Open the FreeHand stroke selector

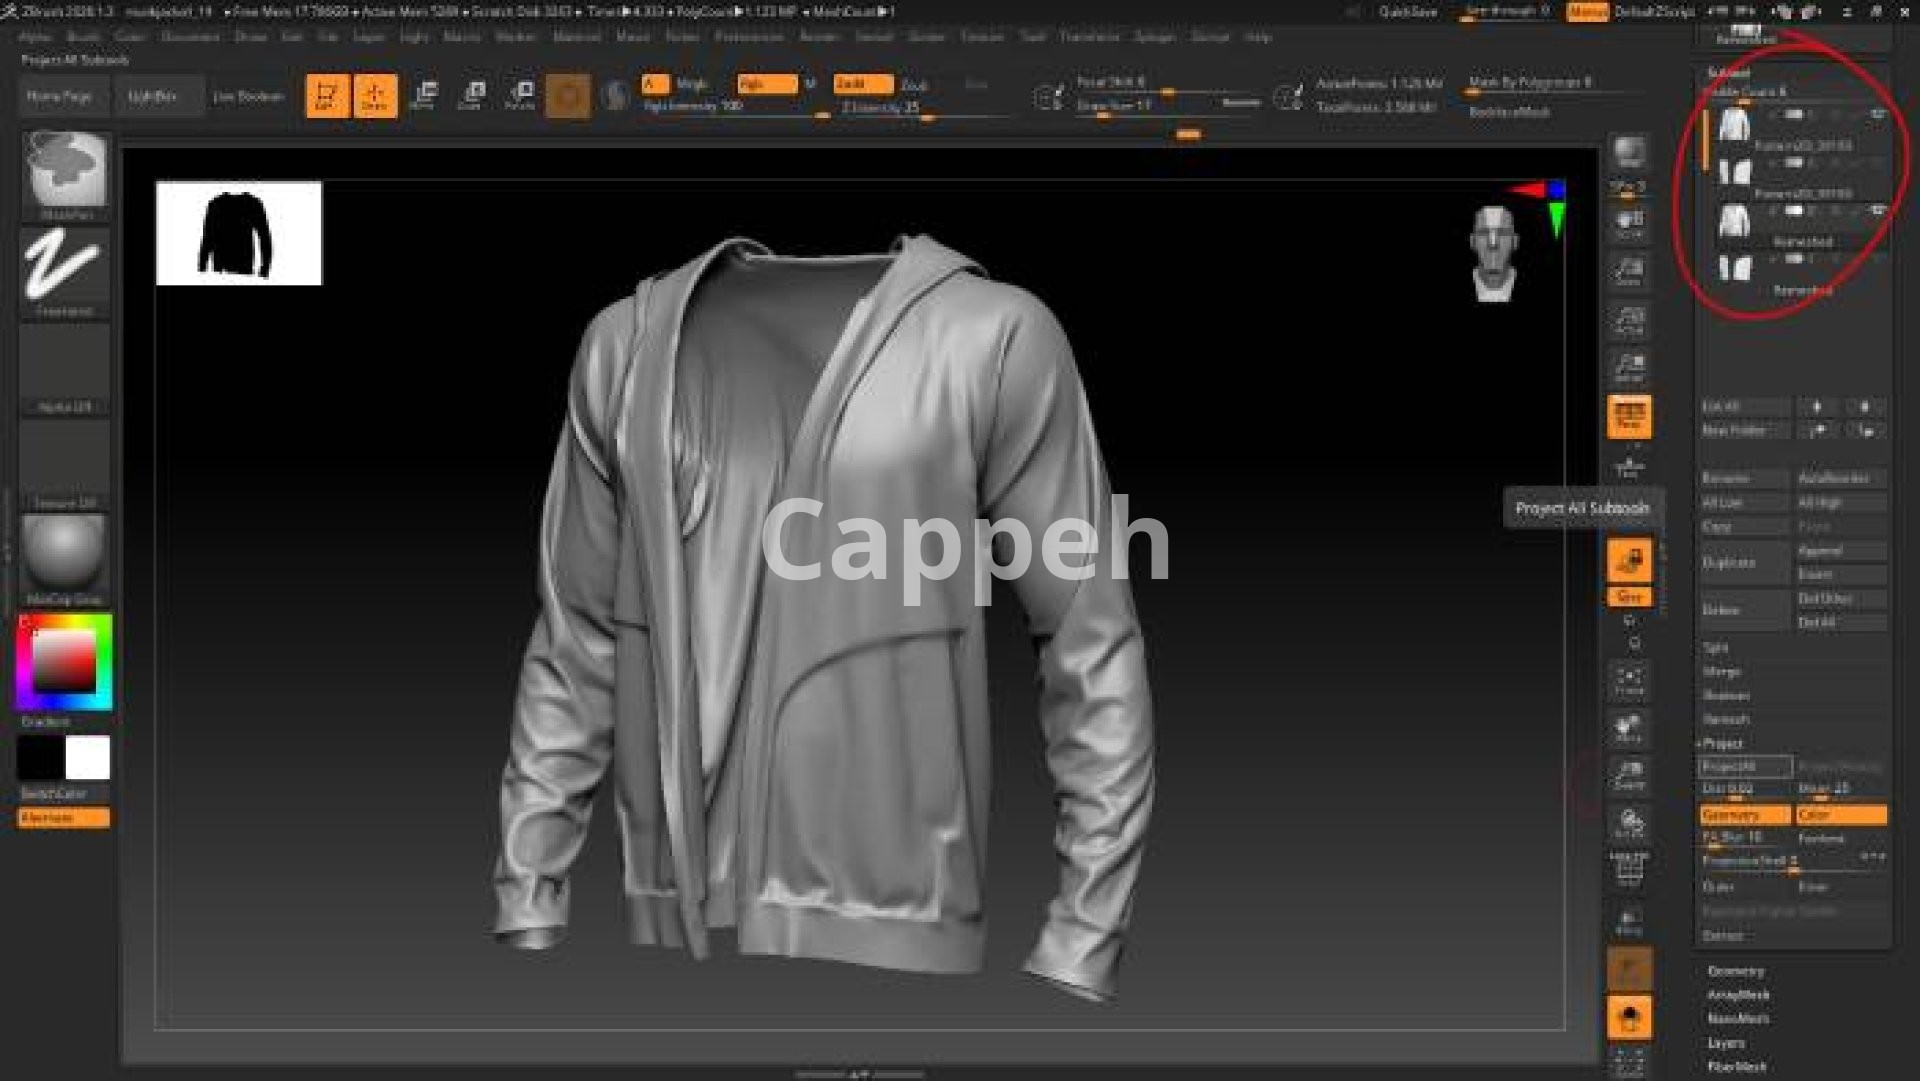65,268
